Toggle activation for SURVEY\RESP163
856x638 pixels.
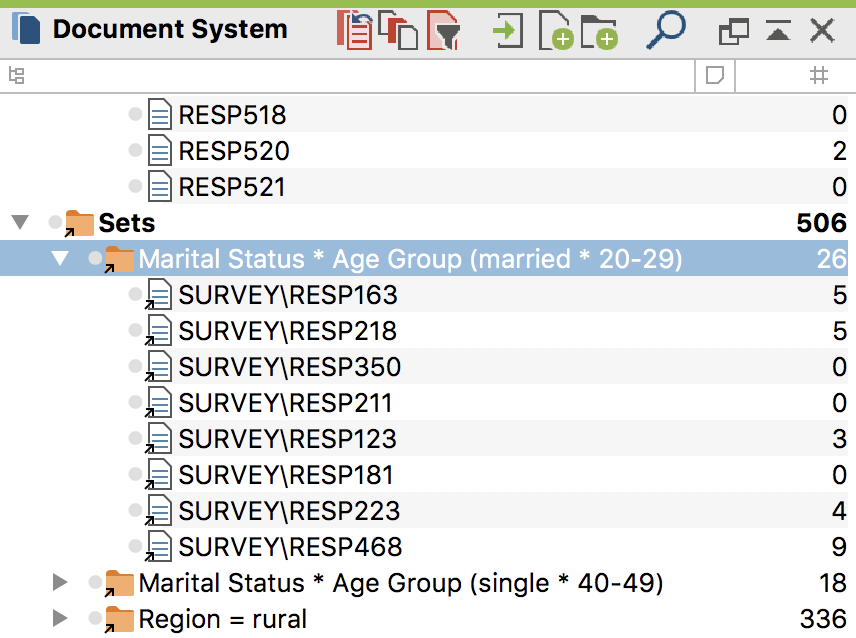[x=135, y=294]
